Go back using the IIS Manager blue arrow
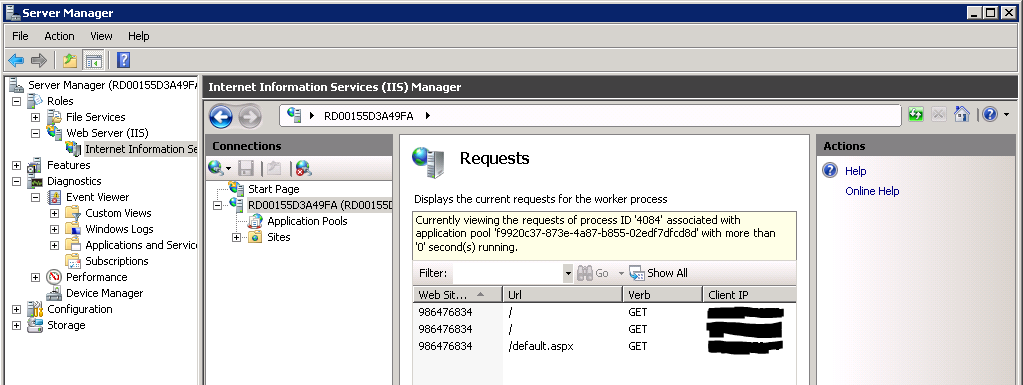 [x=221, y=117]
